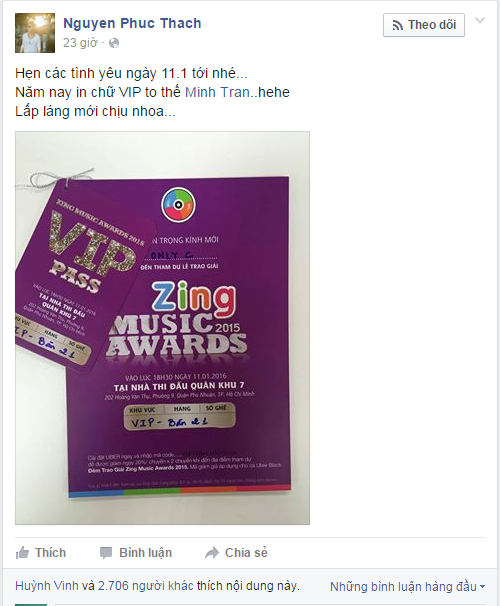500x606 pixels.
Task: Like the post via Thích text
Action: tap(50, 553)
